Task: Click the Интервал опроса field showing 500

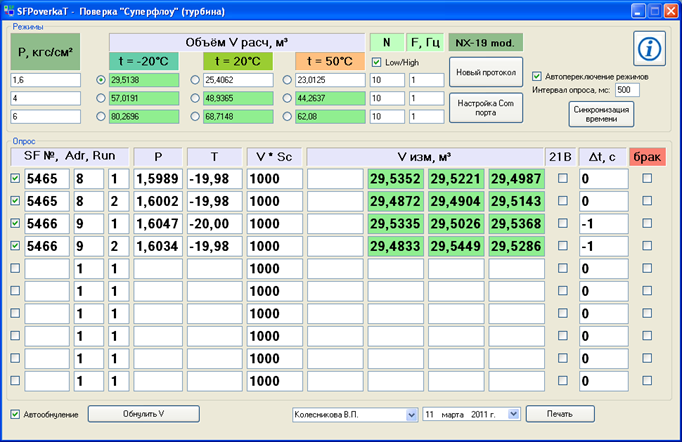Action: [627, 90]
